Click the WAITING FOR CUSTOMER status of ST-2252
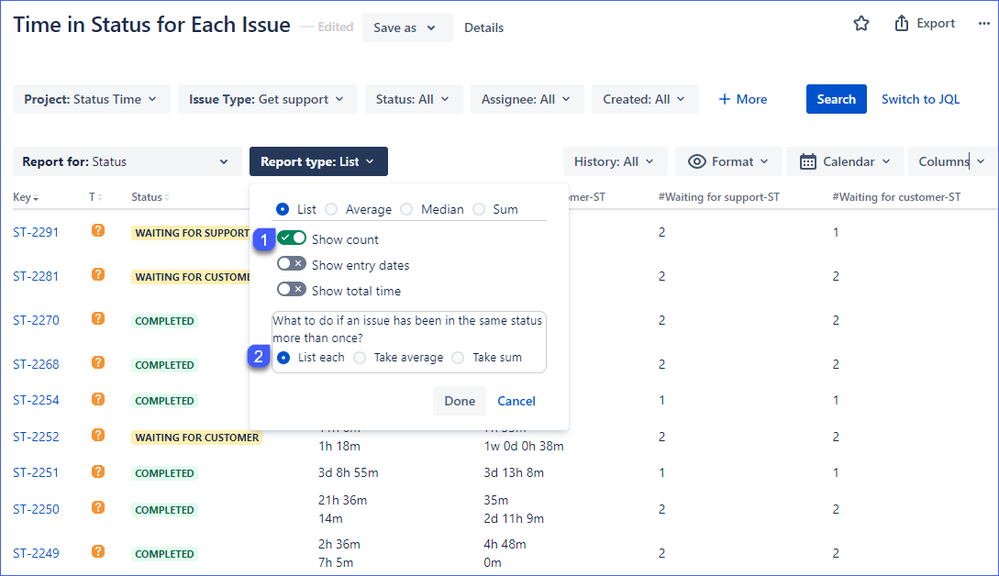This screenshot has height=576, width=999. [x=197, y=438]
